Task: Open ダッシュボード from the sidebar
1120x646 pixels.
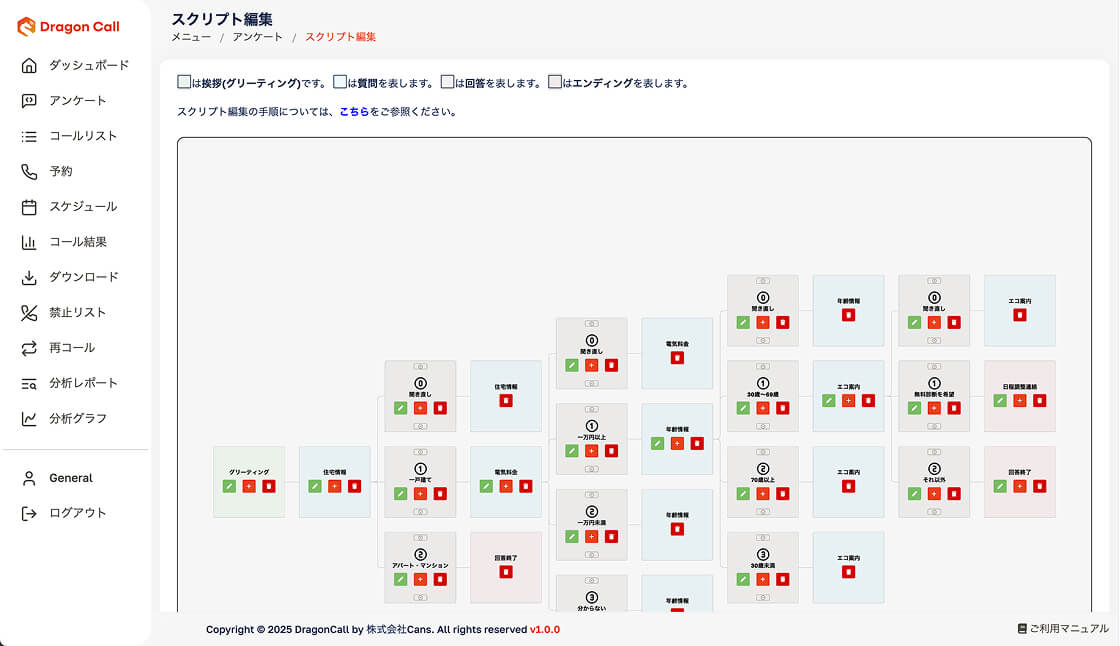Action: click(89, 65)
